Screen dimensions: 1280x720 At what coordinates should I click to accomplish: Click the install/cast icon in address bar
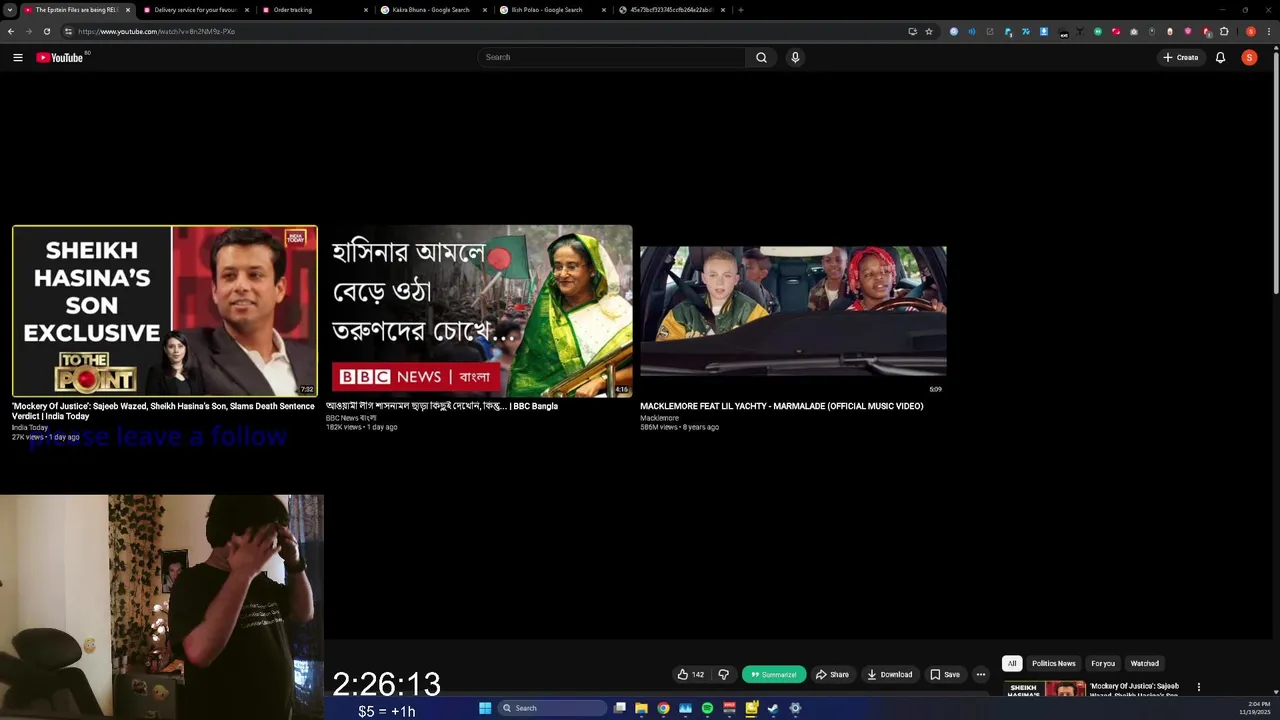coord(912,31)
